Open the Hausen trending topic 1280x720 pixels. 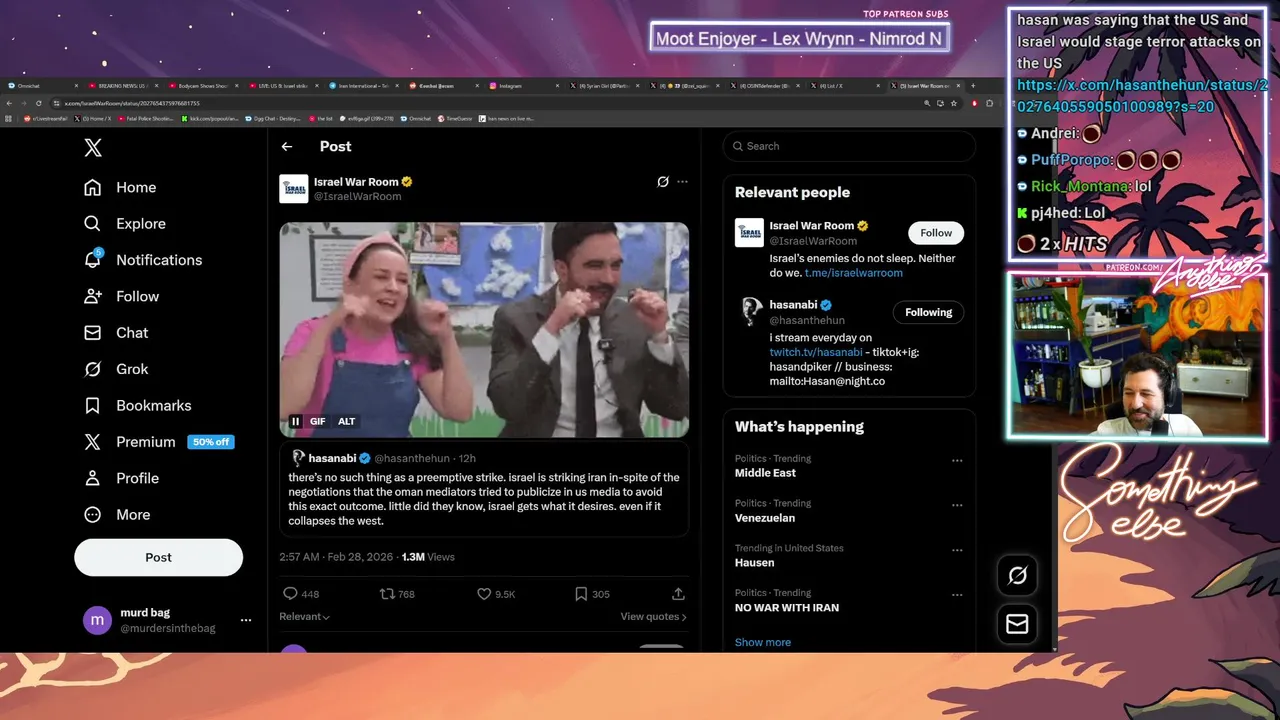point(754,562)
